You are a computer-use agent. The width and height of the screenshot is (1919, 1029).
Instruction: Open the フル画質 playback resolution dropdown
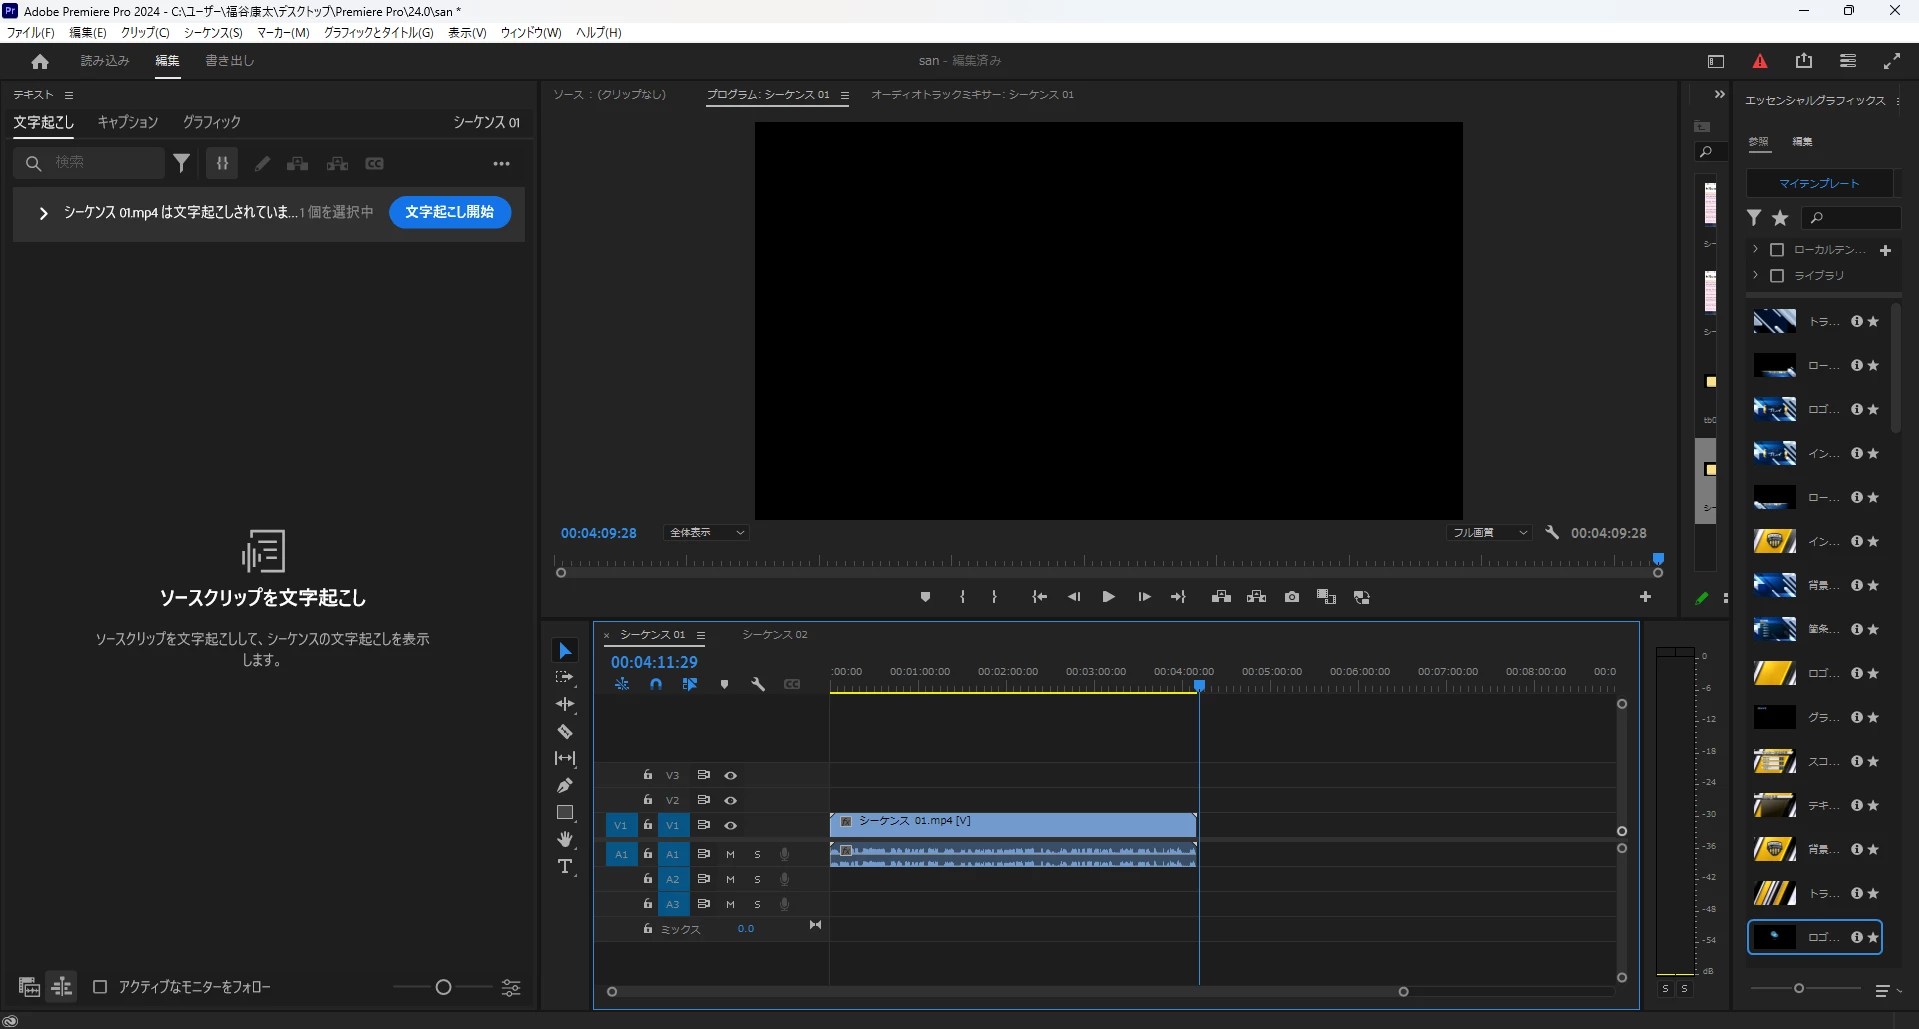[1489, 533]
